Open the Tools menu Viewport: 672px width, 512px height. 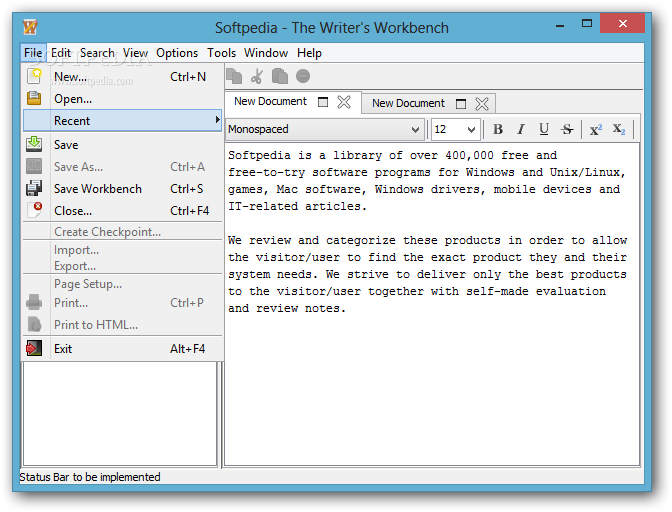(222, 53)
